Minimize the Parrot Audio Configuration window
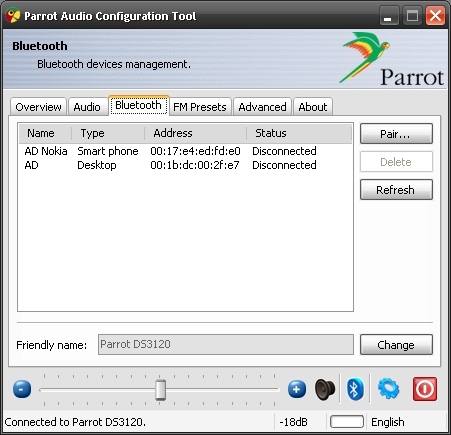The height and width of the screenshot is (435, 451). (389, 16)
